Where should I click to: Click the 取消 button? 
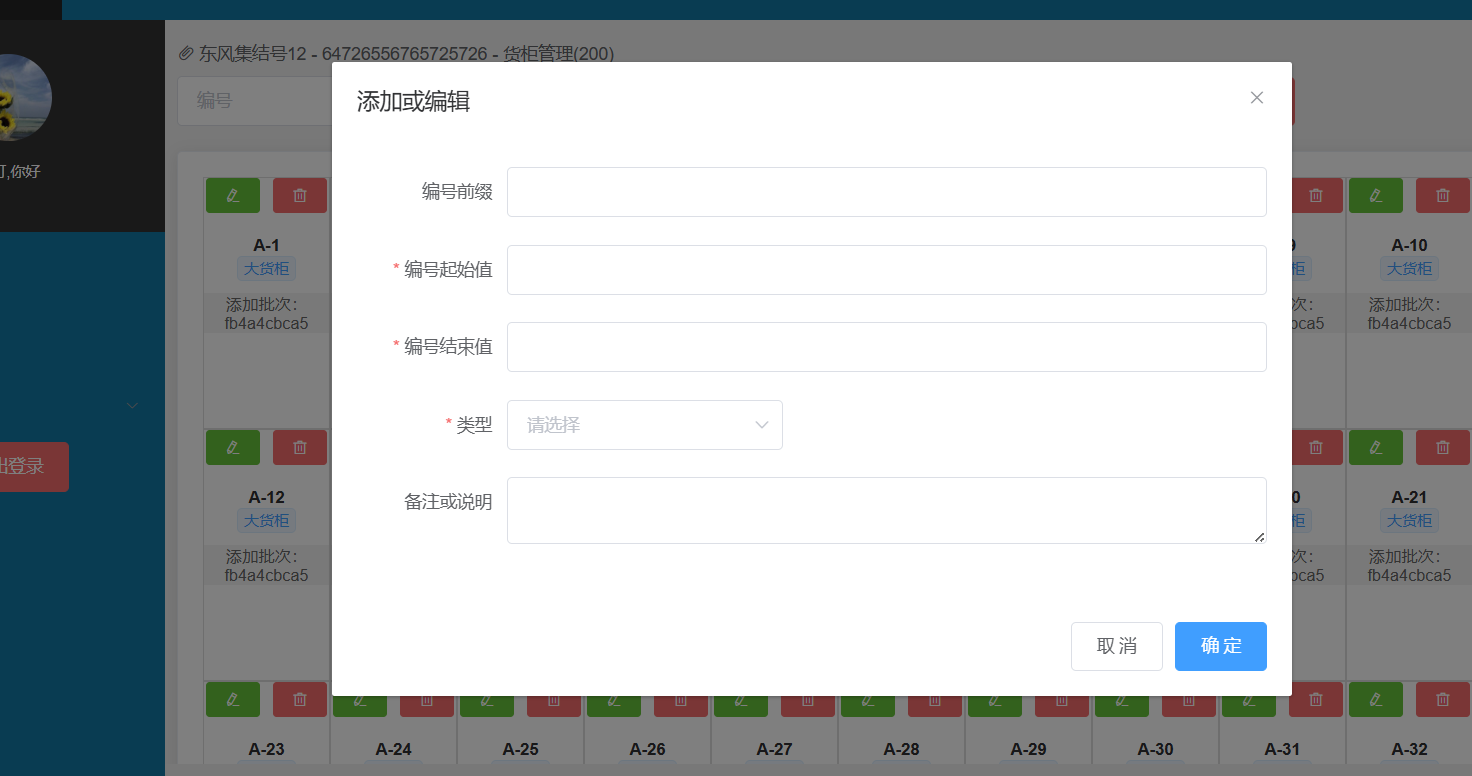1117,646
